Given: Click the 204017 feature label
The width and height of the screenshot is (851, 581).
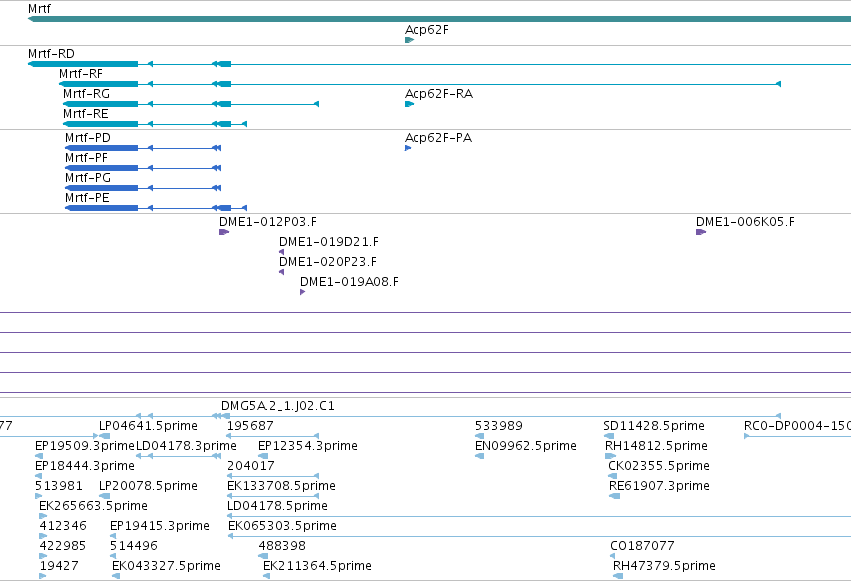Looking at the screenshot, I should pos(251,466).
